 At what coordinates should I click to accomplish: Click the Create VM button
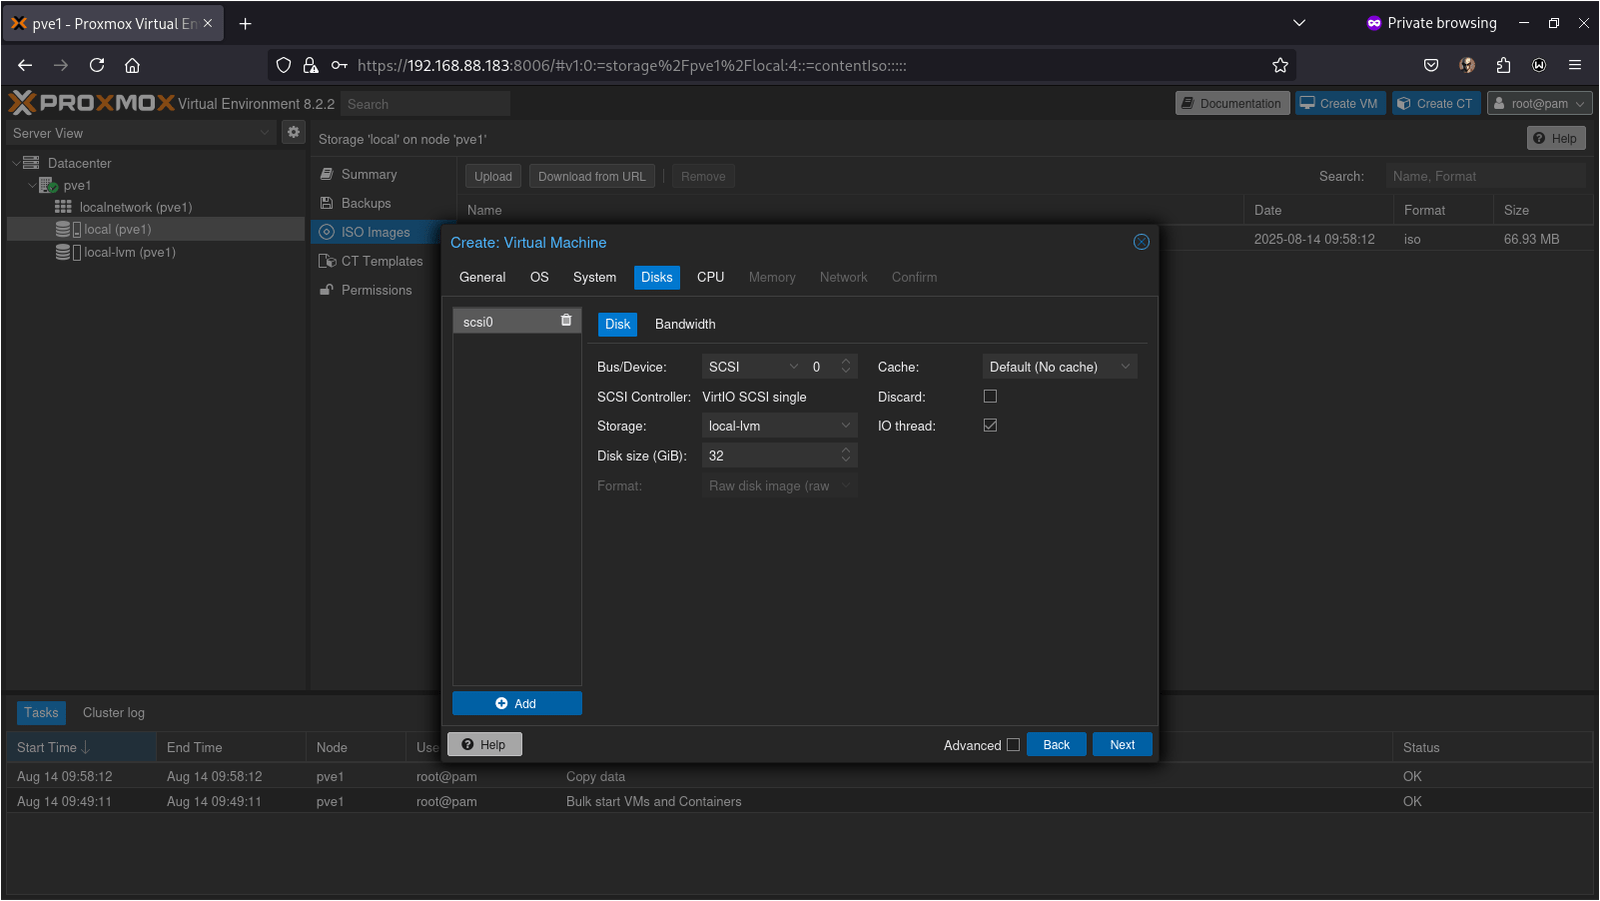point(1340,103)
